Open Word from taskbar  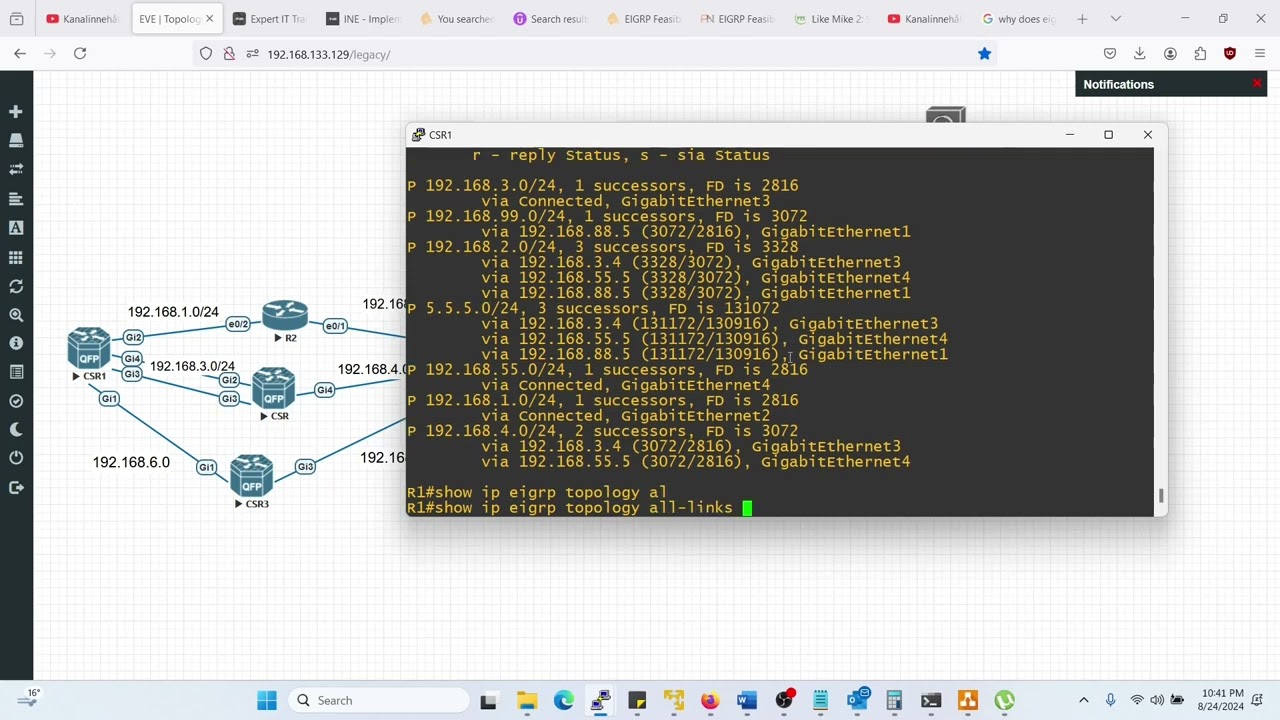(746, 701)
